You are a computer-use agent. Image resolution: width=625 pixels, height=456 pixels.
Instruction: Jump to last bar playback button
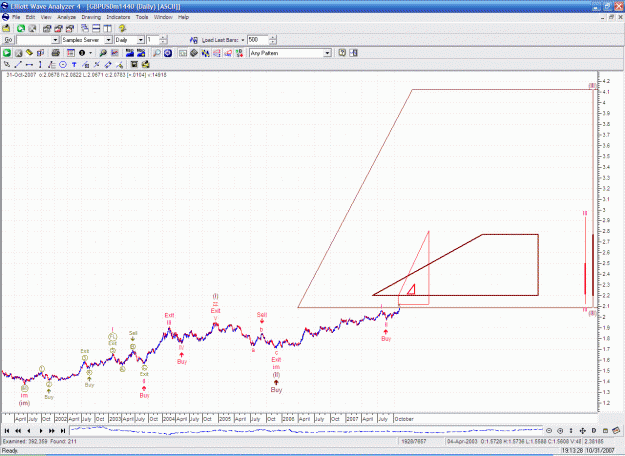(x=63, y=430)
